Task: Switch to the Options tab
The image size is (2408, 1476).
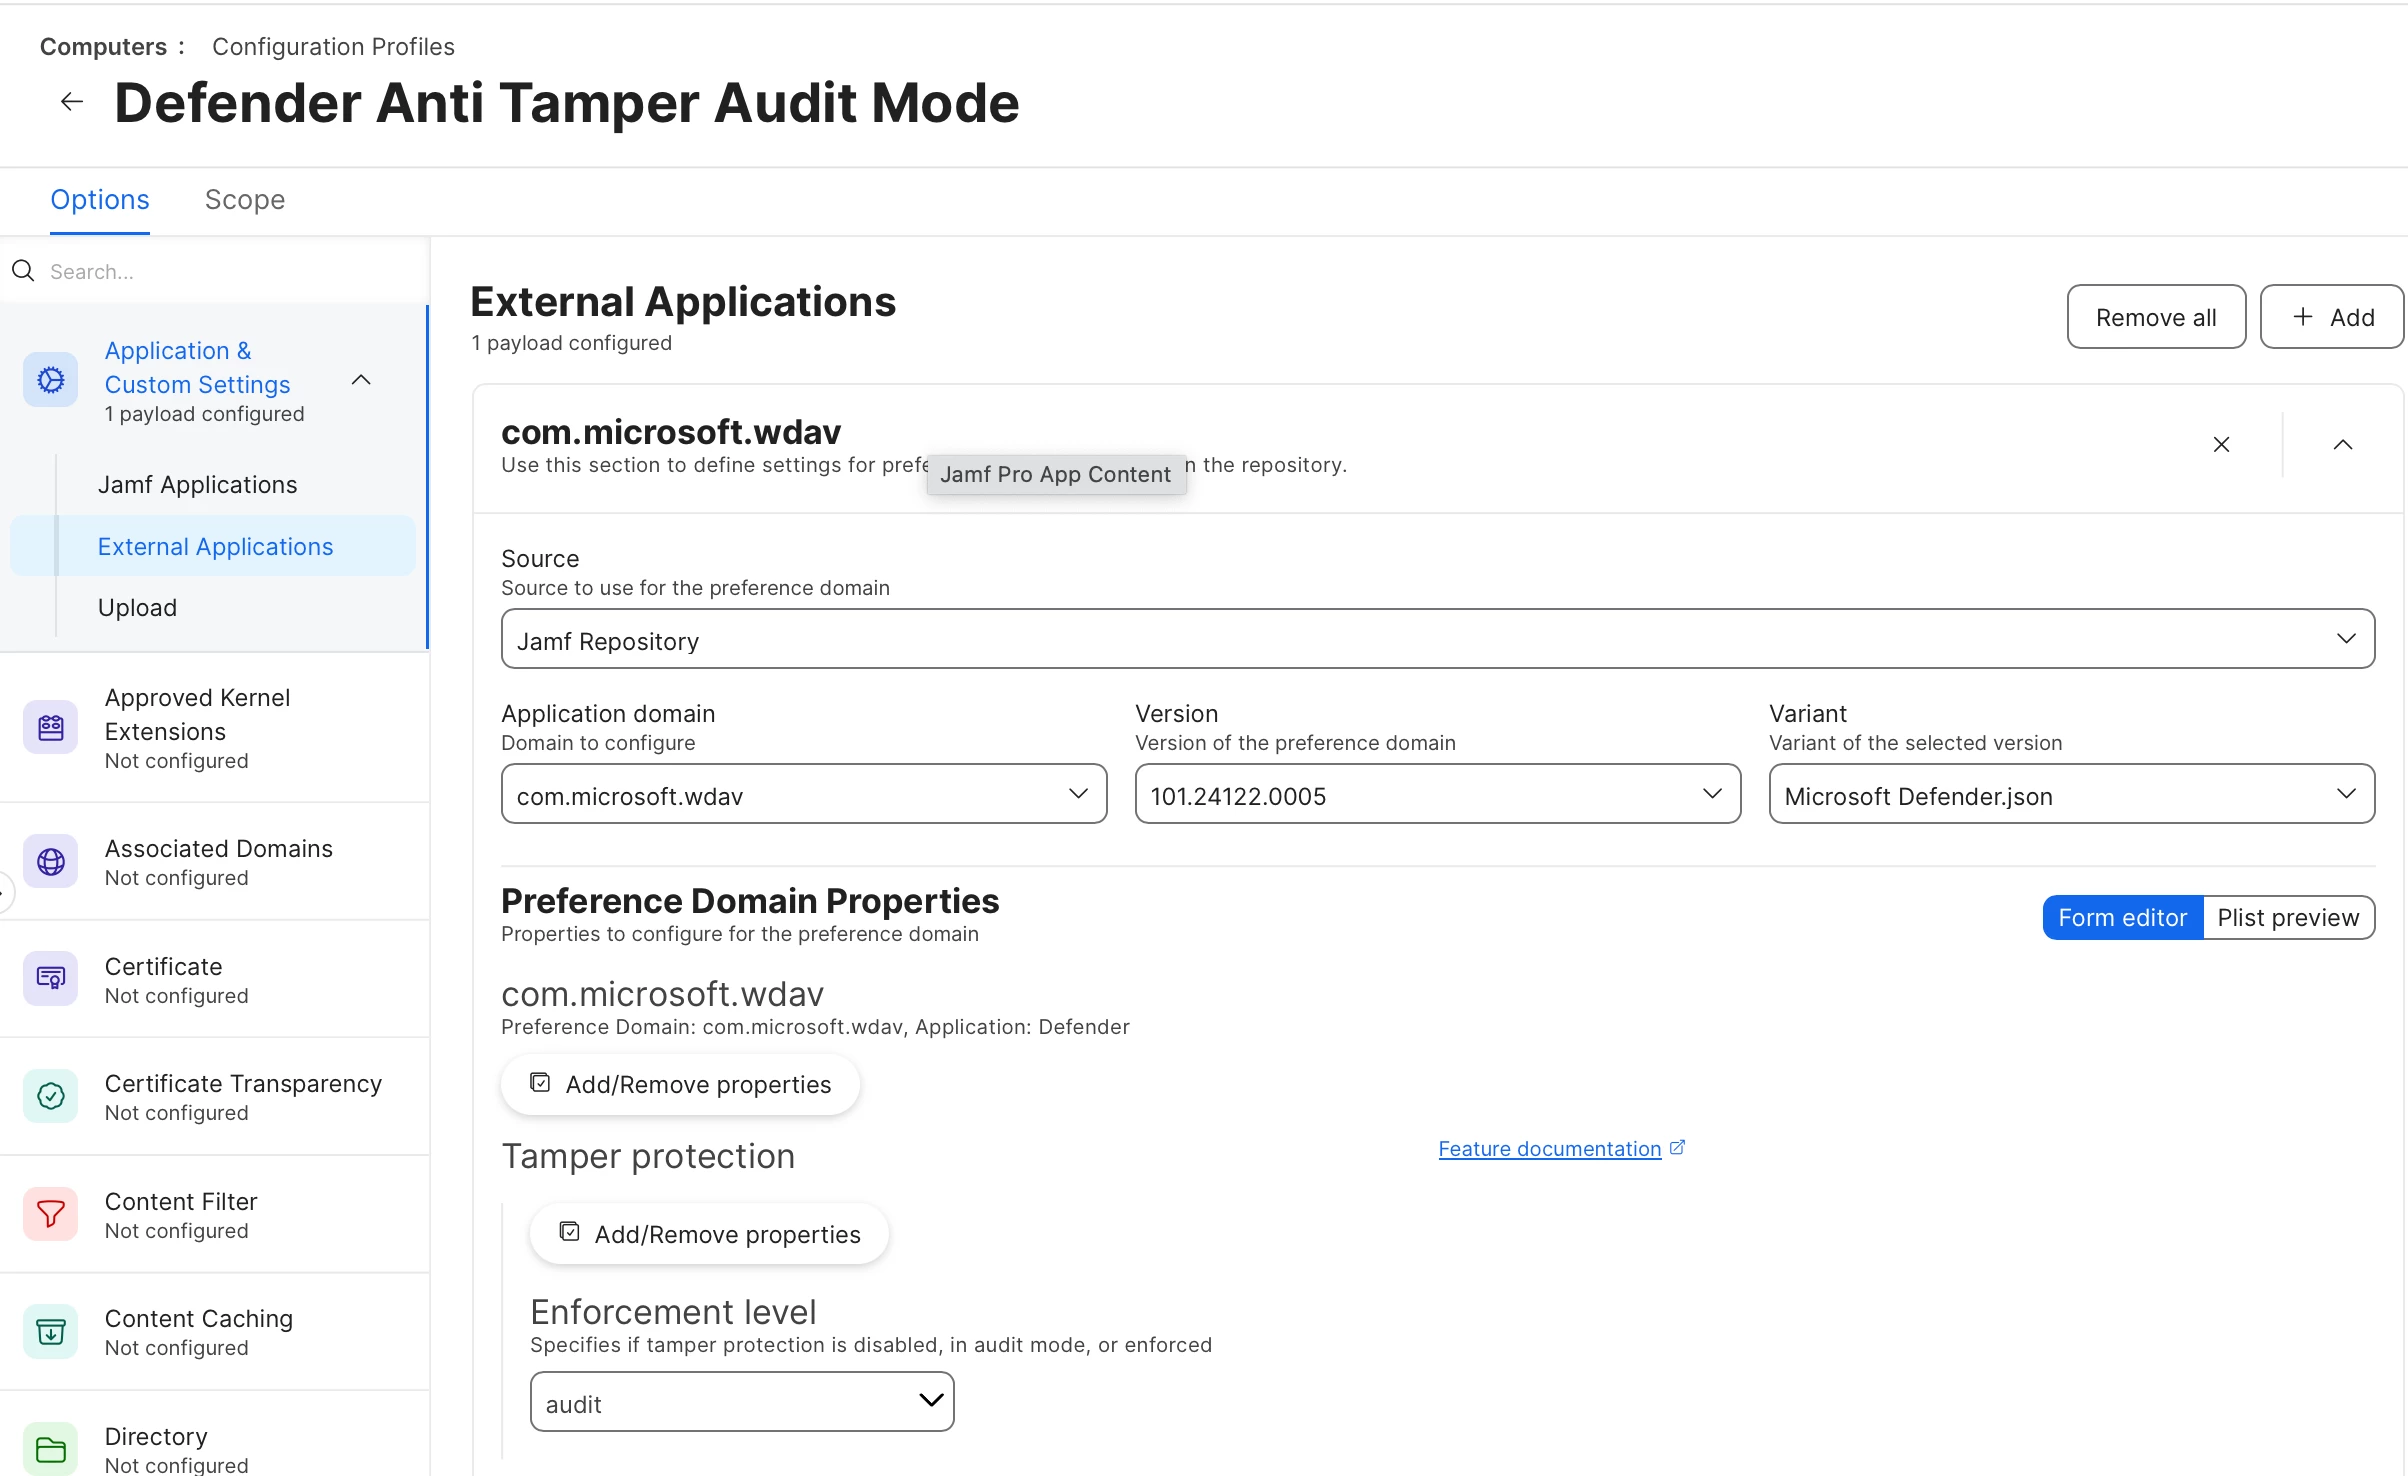Action: pos(100,200)
